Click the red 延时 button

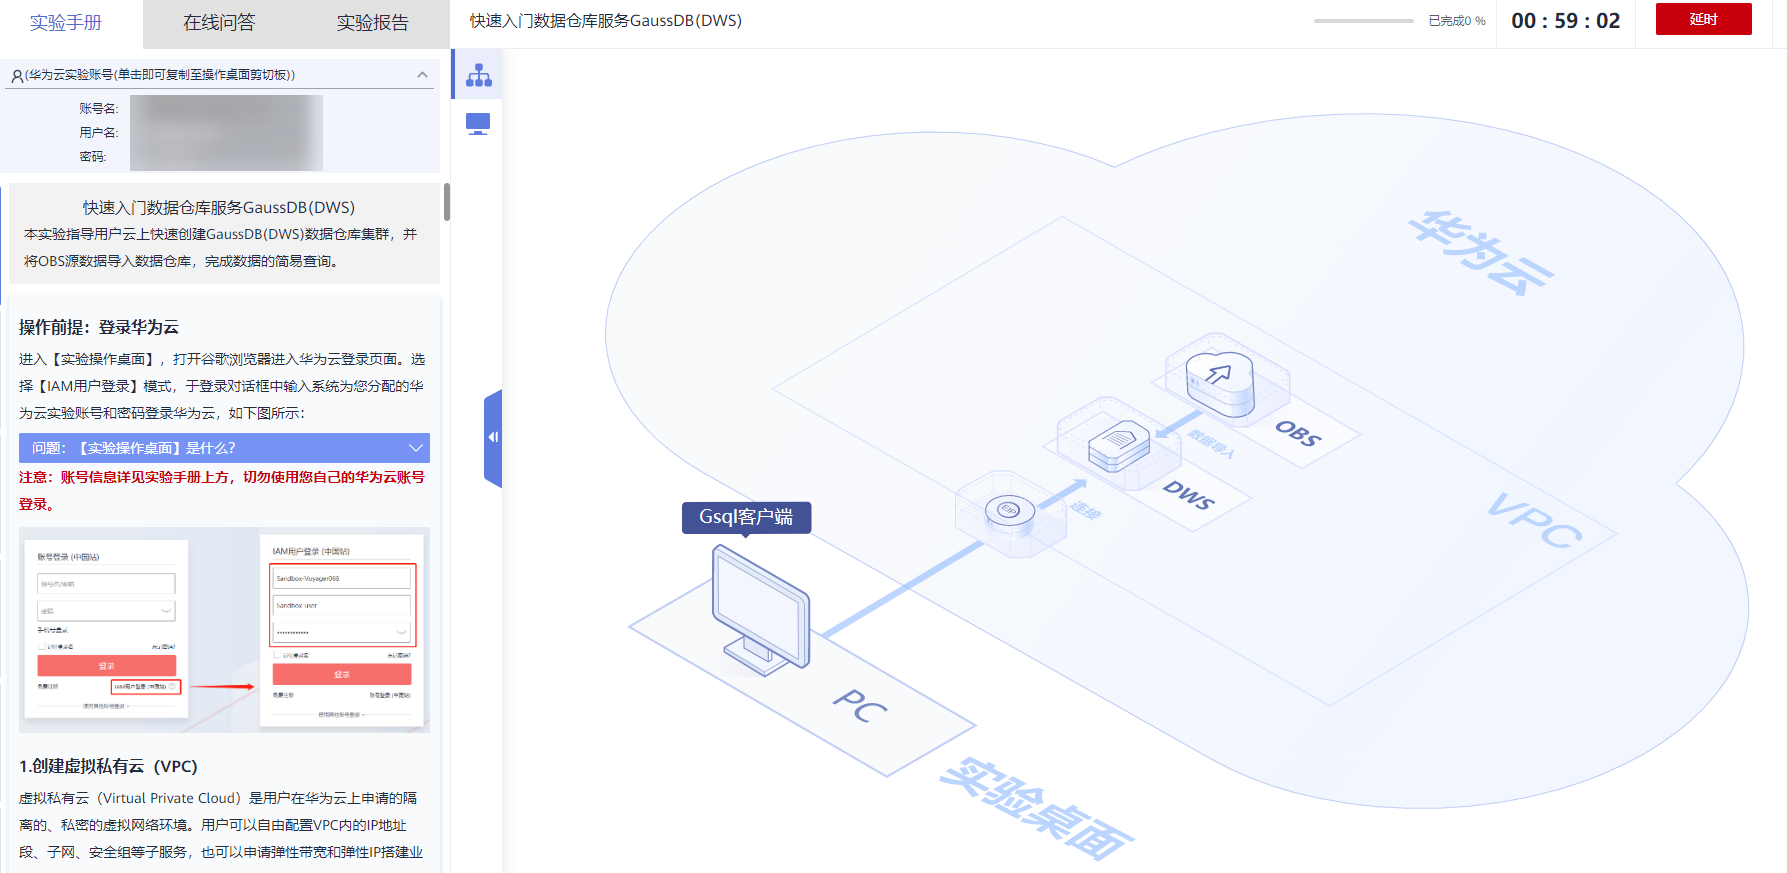tap(1703, 19)
